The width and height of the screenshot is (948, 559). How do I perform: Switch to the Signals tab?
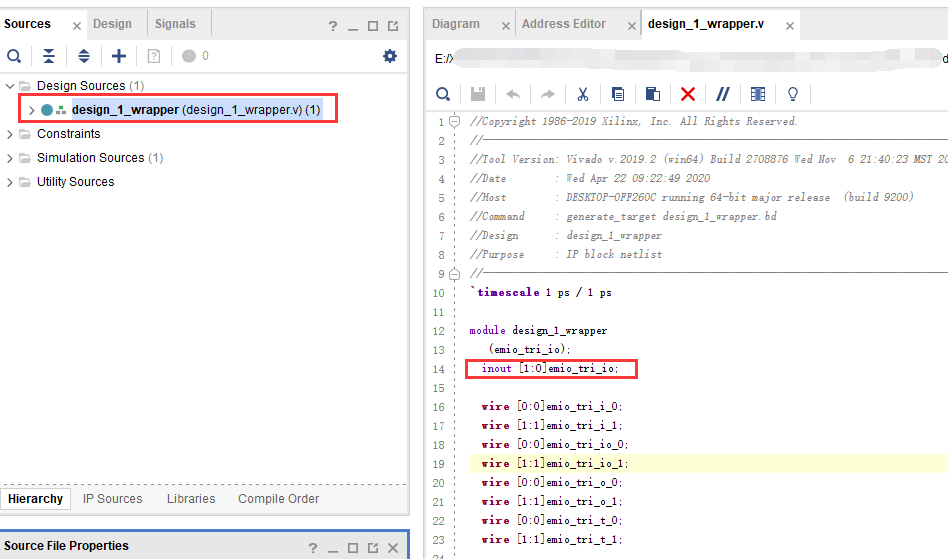pyautogui.click(x=175, y=24)
